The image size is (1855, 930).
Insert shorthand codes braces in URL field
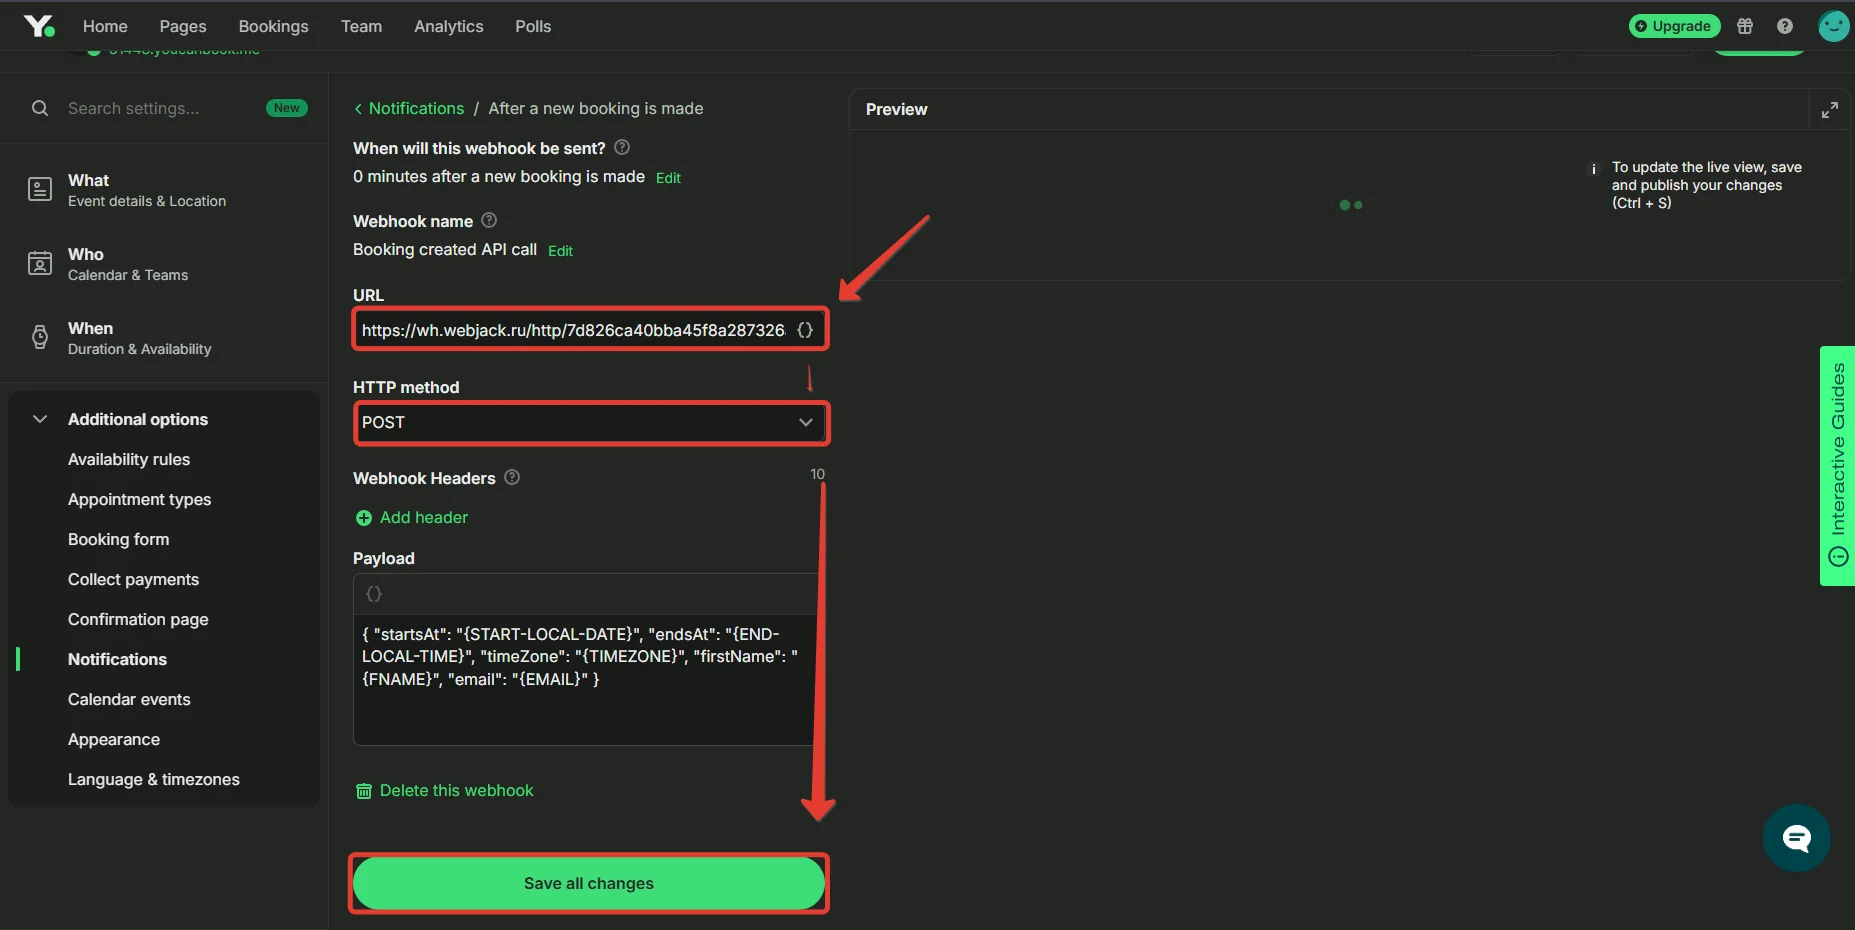(x=805, y=330)
